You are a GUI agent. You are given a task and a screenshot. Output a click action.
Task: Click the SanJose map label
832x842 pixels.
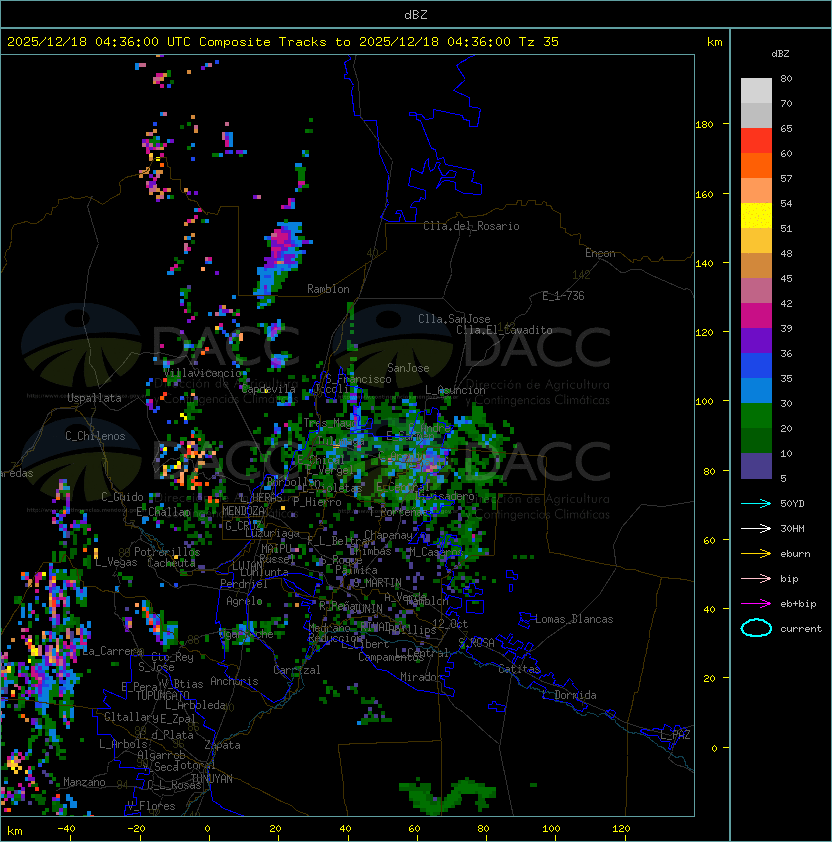(408, 368)
